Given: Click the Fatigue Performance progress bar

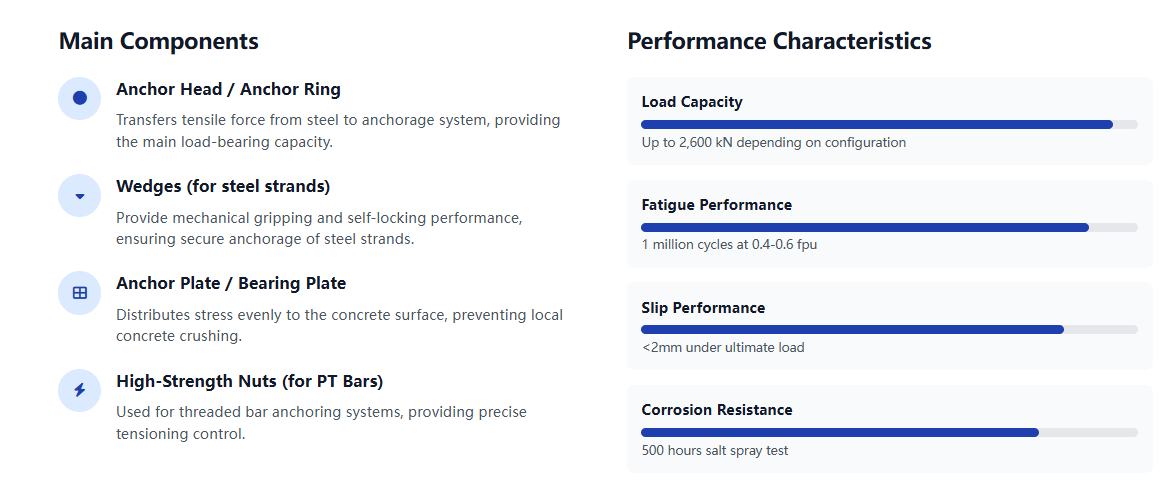Looking at the screenshot, I should [889, 228].
